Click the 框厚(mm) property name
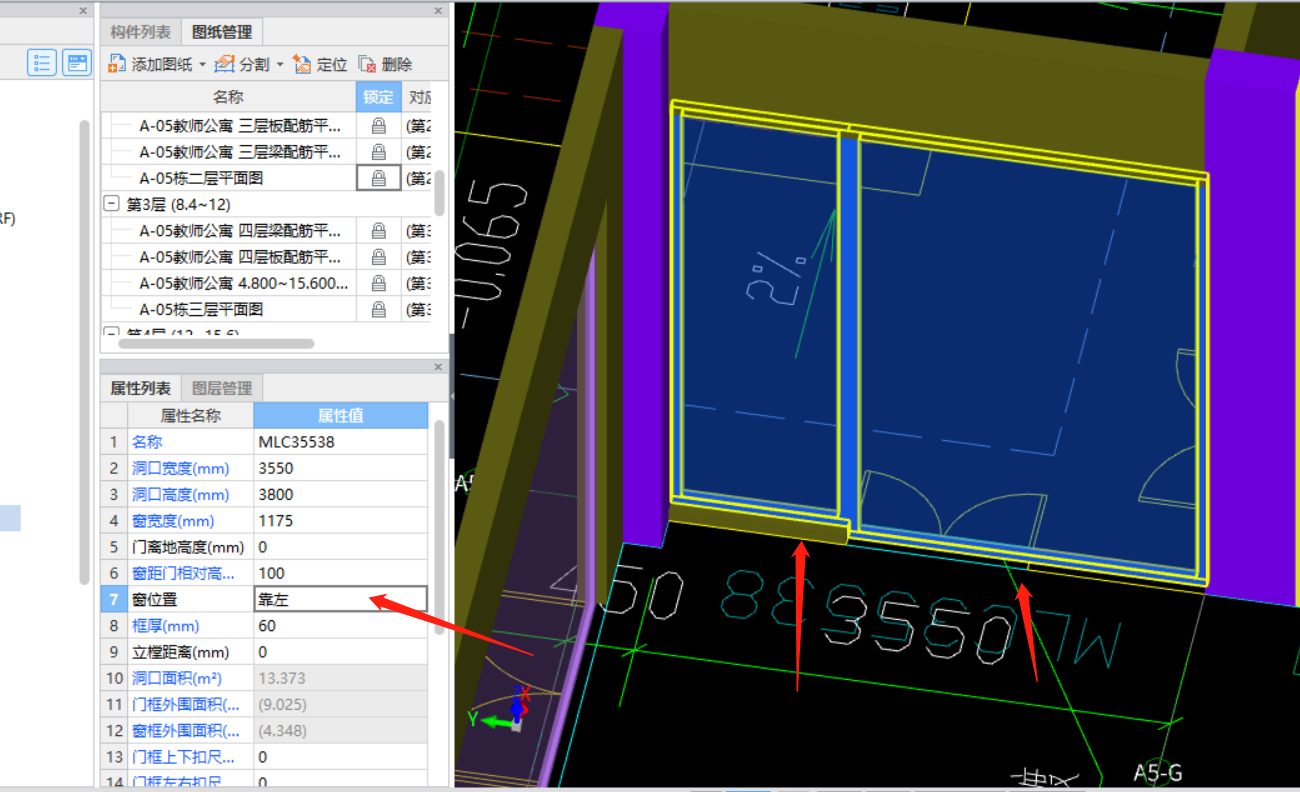The height and width of the screenshot is (792, 1300). [166, 626]
